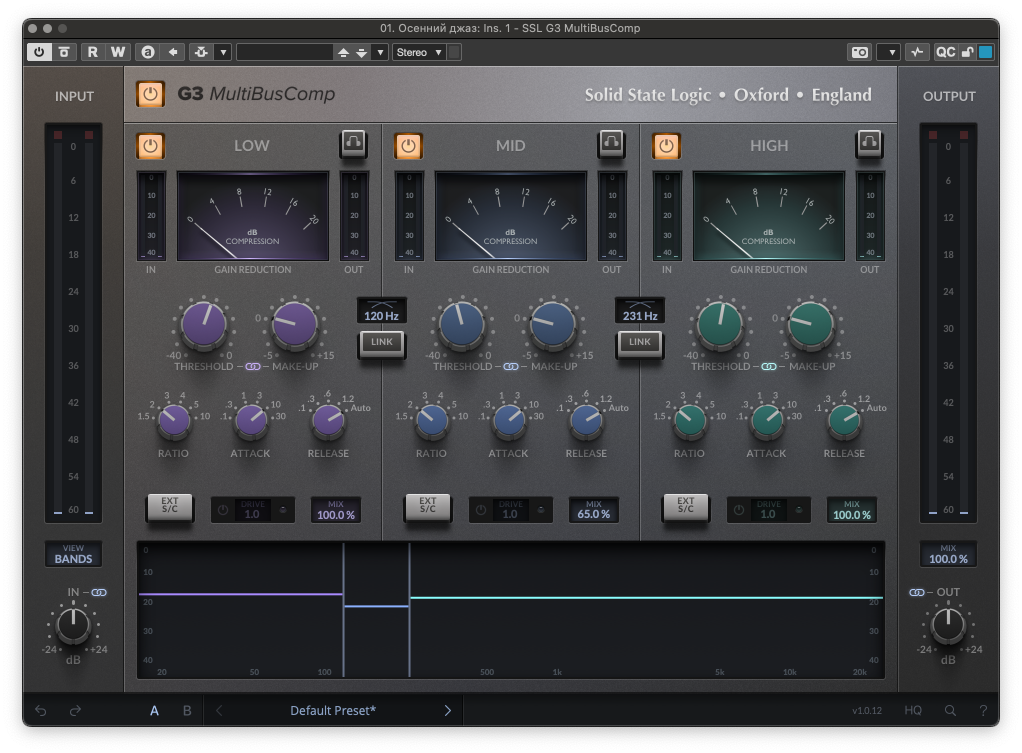Screen dimensions: 1022x753
Task: Click the INPUT gain dB knob
Action: click(73, 625)
